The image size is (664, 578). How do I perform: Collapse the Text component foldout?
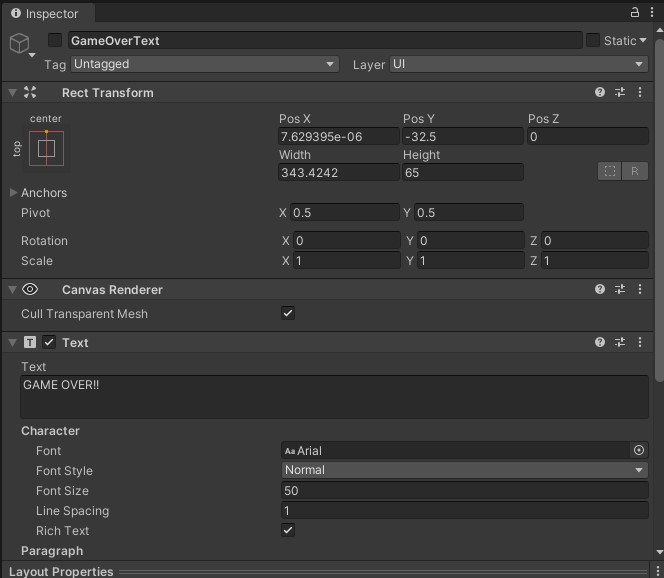point(13,342)
